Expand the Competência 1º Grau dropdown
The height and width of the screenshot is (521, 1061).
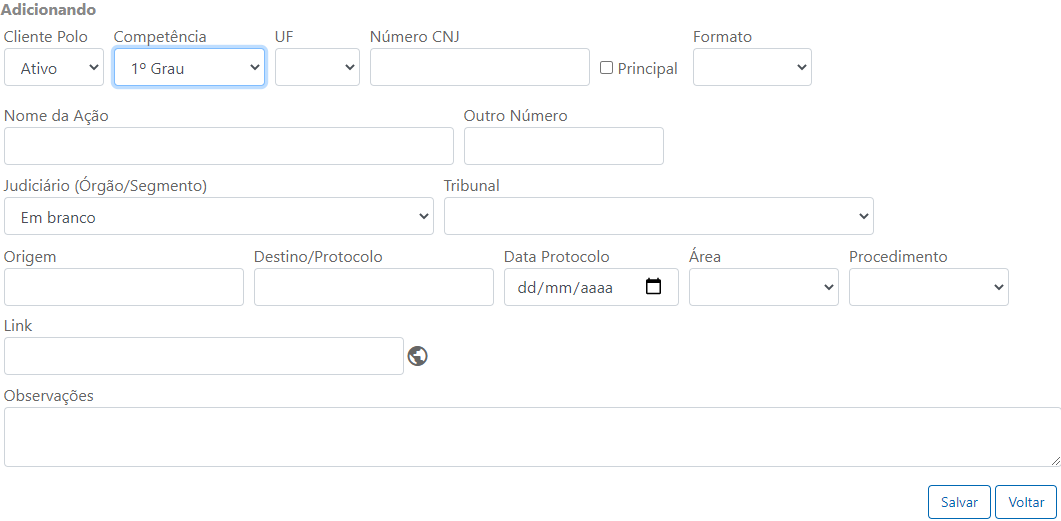(189, 67)
